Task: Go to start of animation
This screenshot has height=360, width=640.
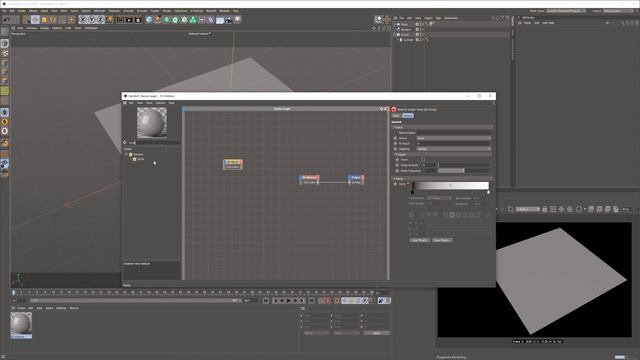Action: point(266,301)
